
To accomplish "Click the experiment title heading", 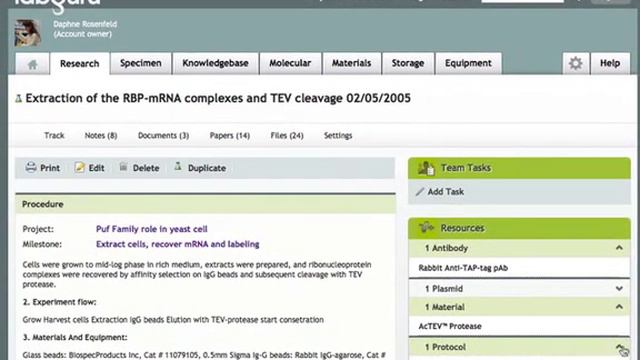I will [x=218, y=98].
